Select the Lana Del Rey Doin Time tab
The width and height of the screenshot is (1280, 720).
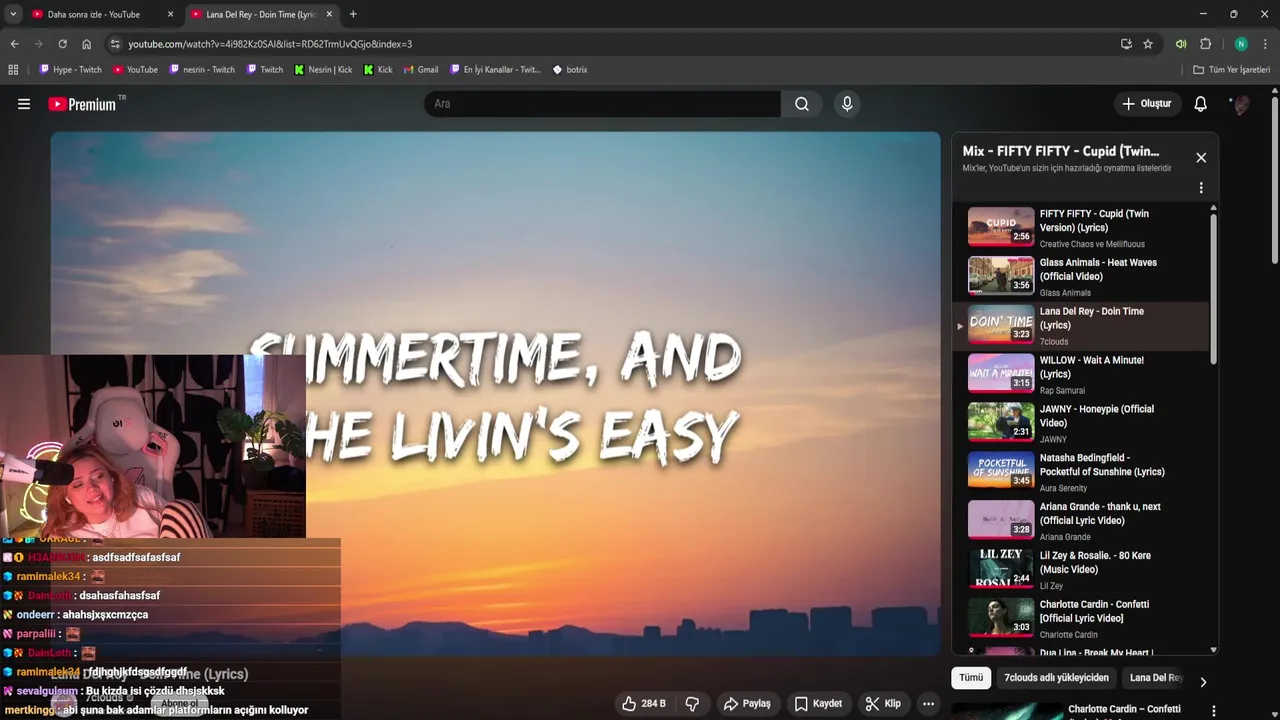[x=260, y=14]
